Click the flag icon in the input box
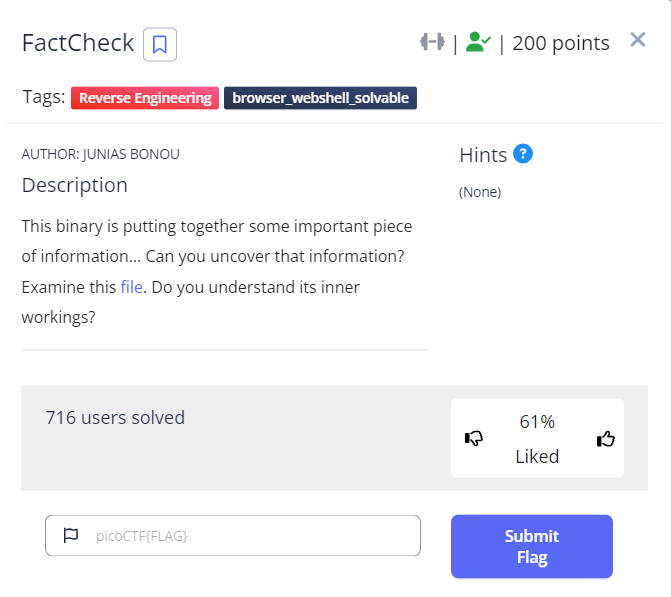Viewport: 671px width, 597px height. tap(71, 535)
